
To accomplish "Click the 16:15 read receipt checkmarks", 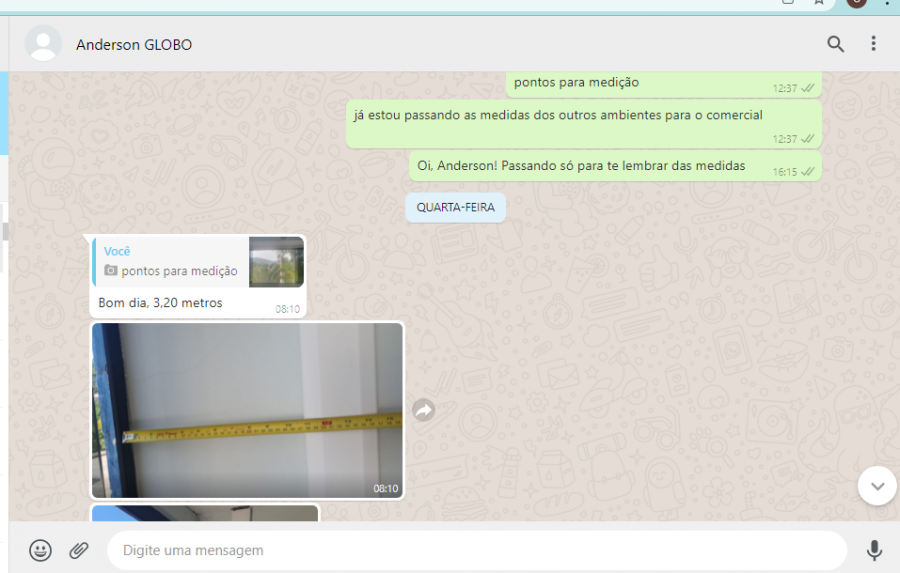I will (808, 171).
